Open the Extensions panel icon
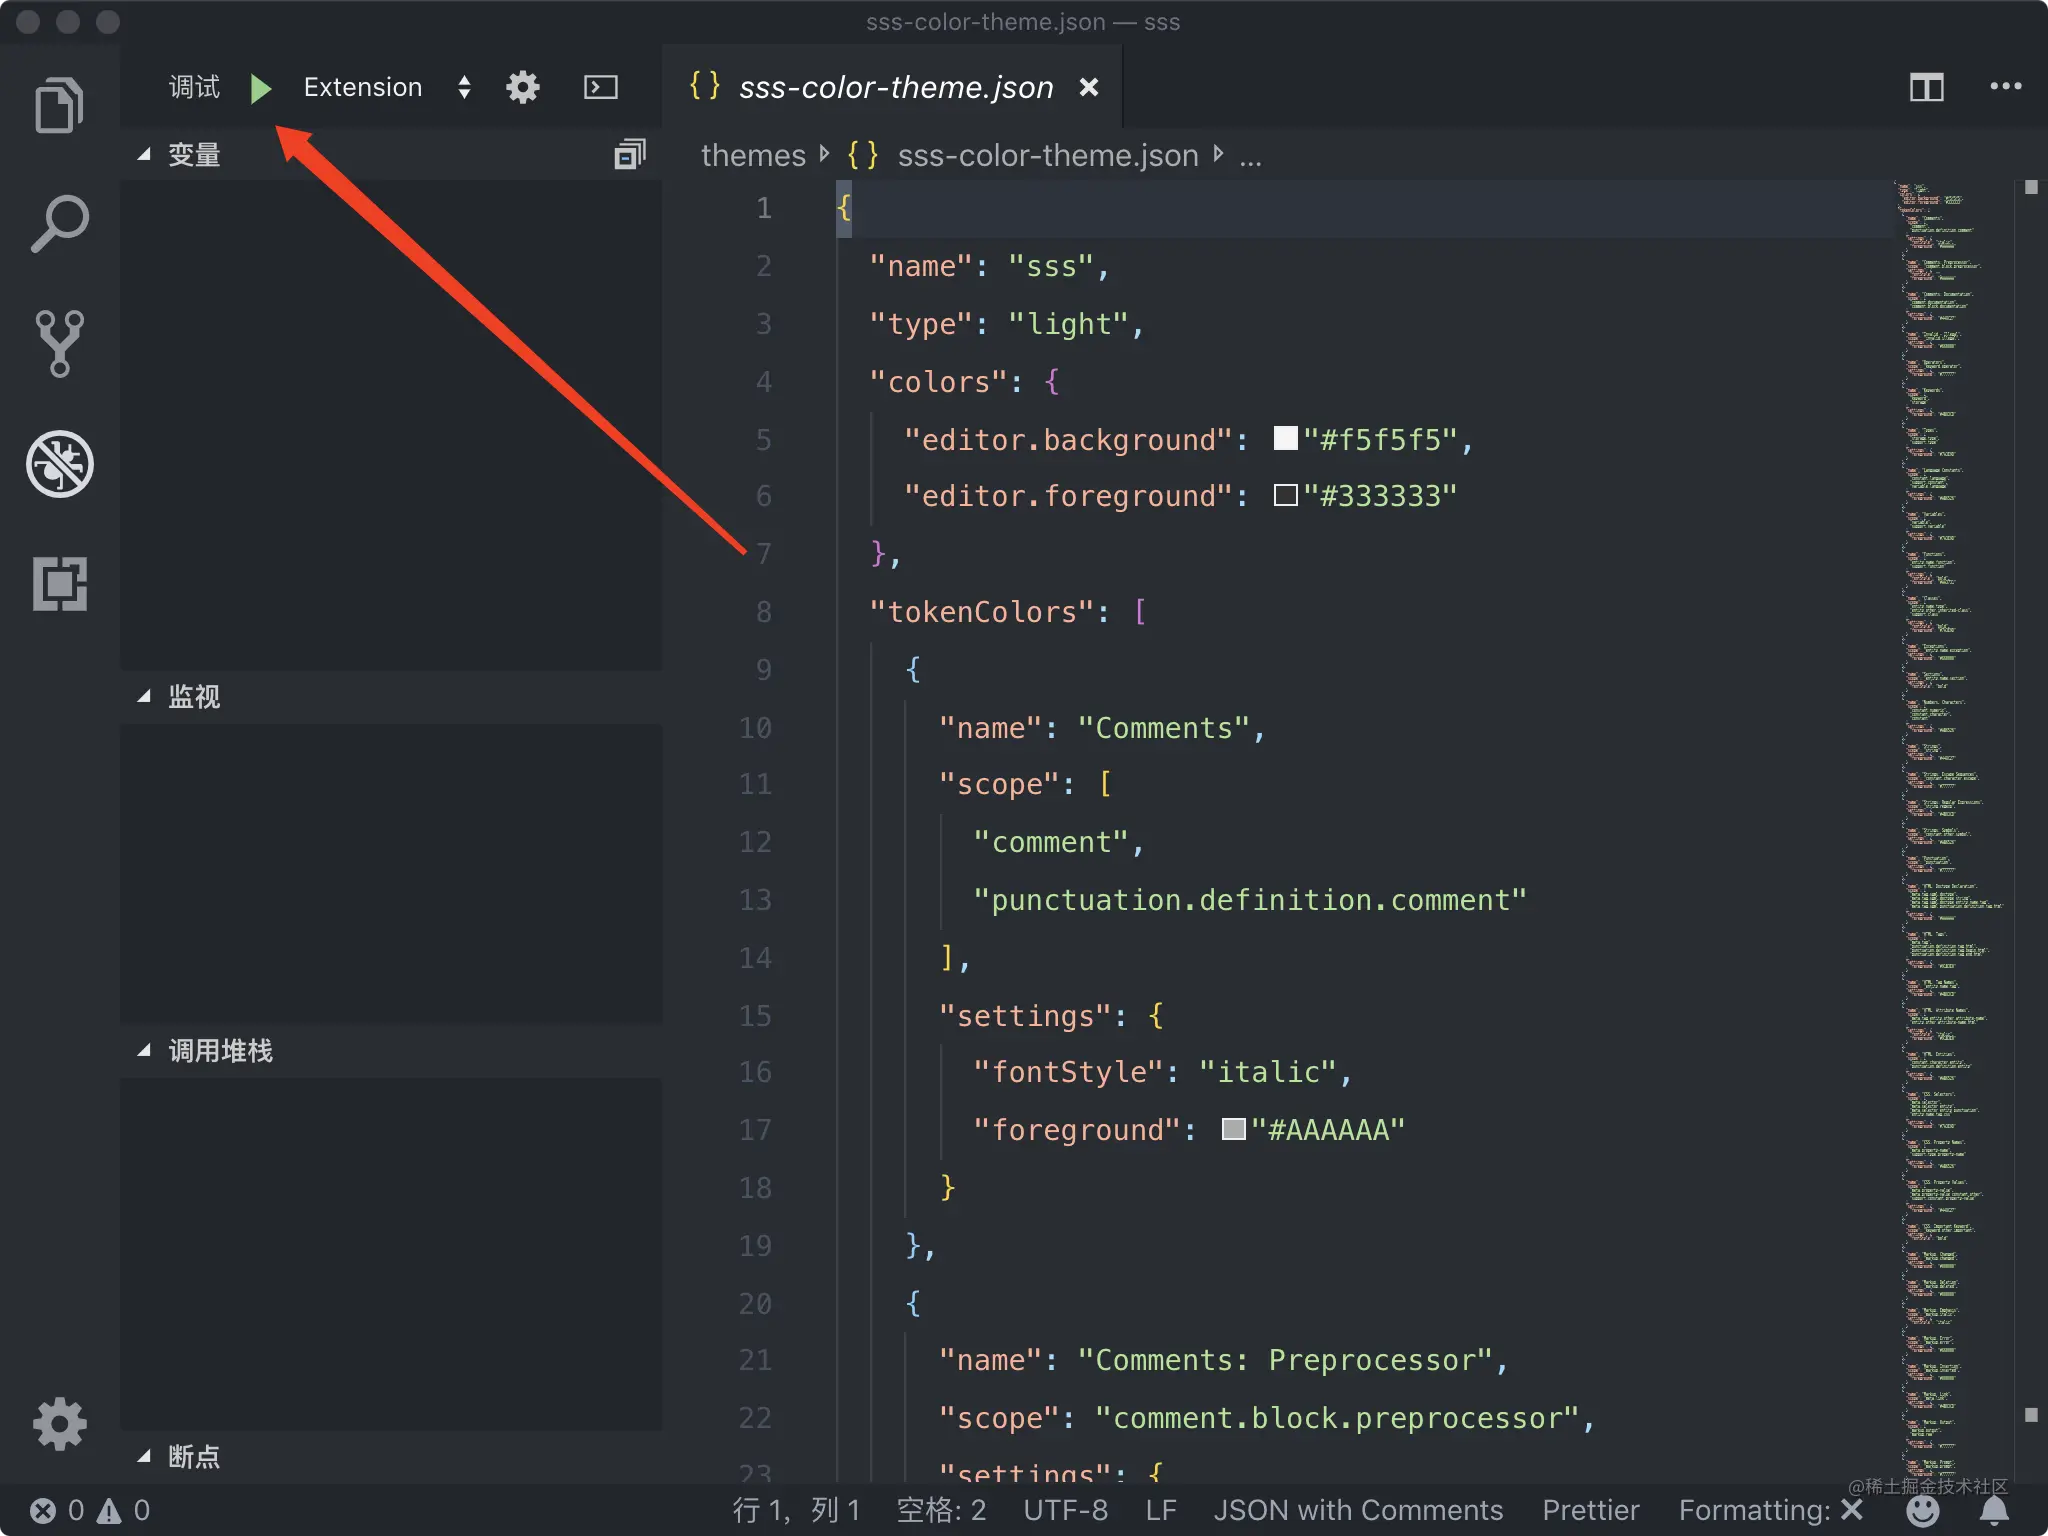 pos(59,583)
